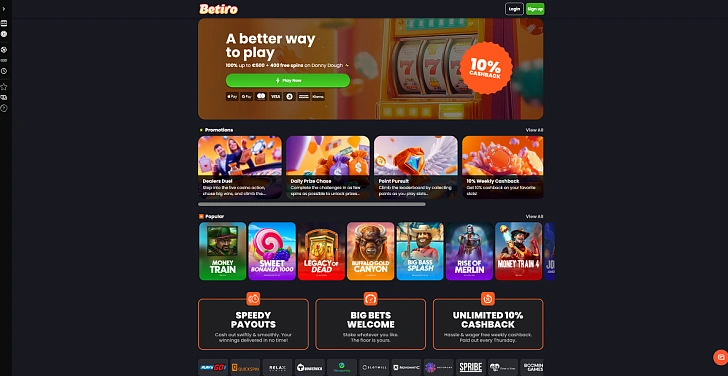Screen dimensions: 728x376
Task: Click the green Sign up button
Action: [x=535, y=9]
